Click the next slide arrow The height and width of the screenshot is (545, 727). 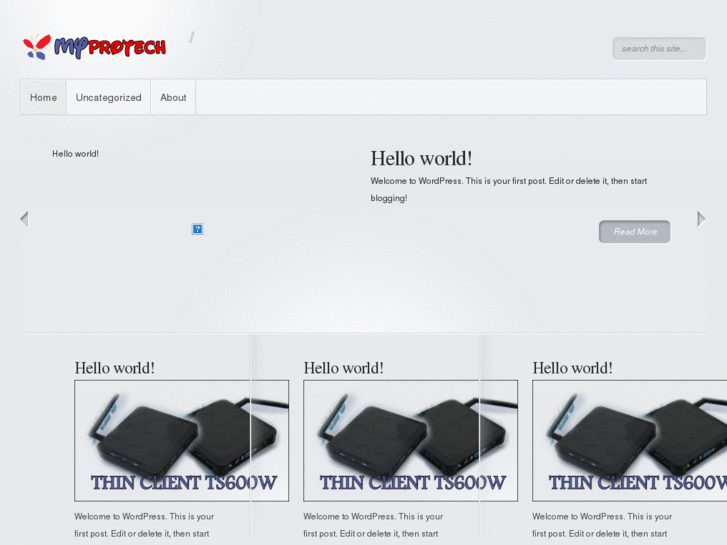point(701,219)
